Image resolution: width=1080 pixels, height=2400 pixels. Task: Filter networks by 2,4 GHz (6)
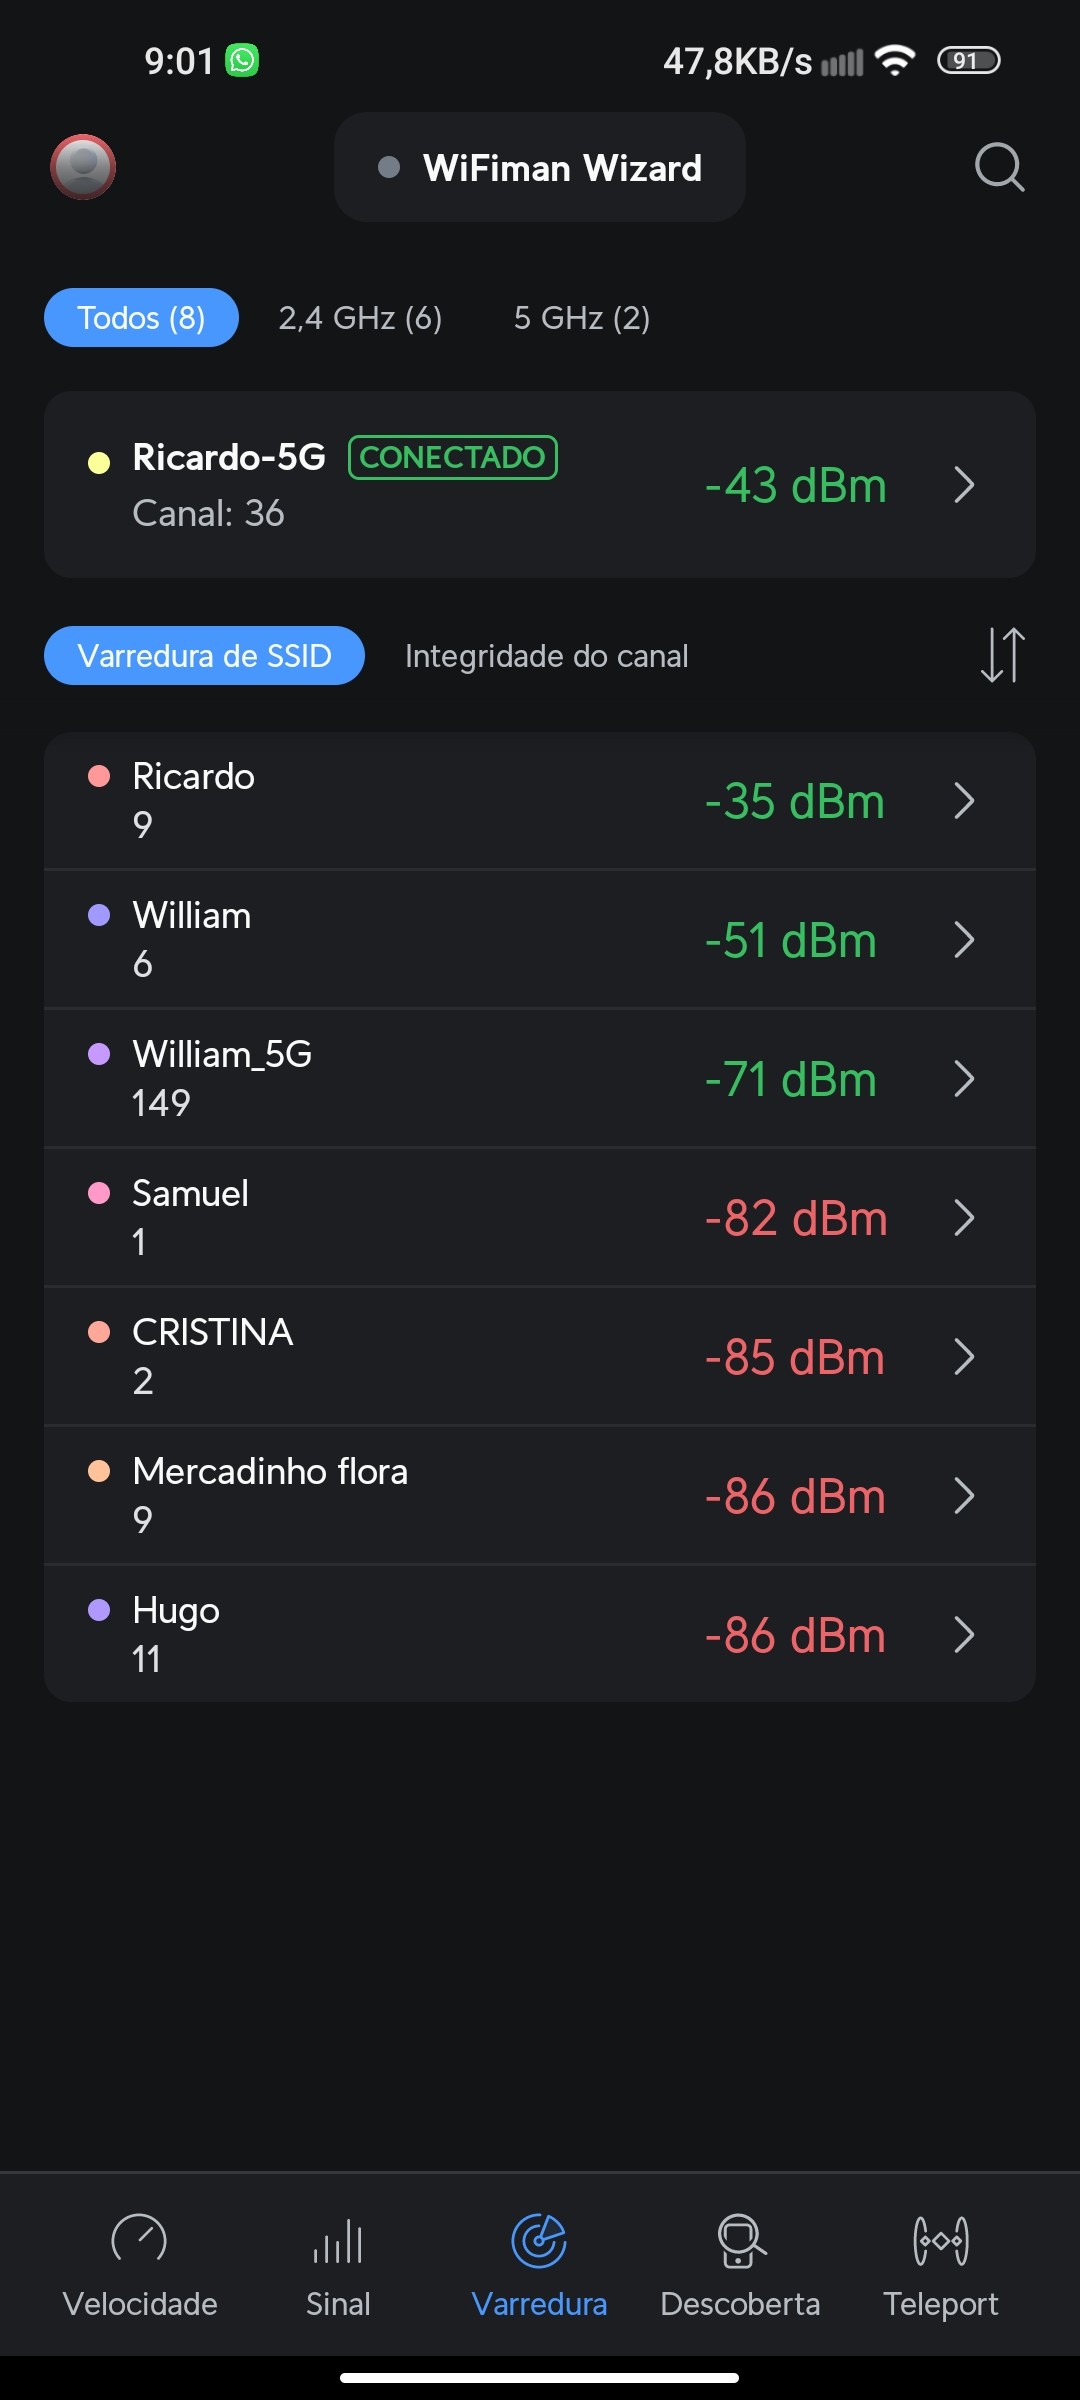point(360,318)
